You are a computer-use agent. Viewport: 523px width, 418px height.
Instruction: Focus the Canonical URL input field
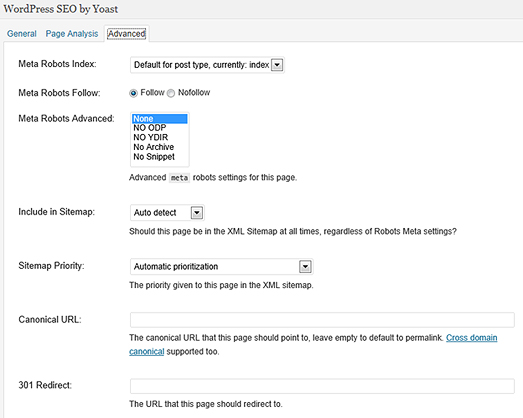point(322,320)
